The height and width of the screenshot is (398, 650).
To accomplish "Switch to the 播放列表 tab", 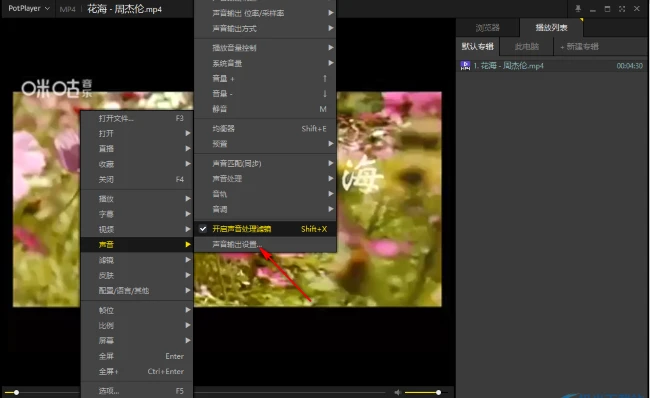I will coord(551,28).
